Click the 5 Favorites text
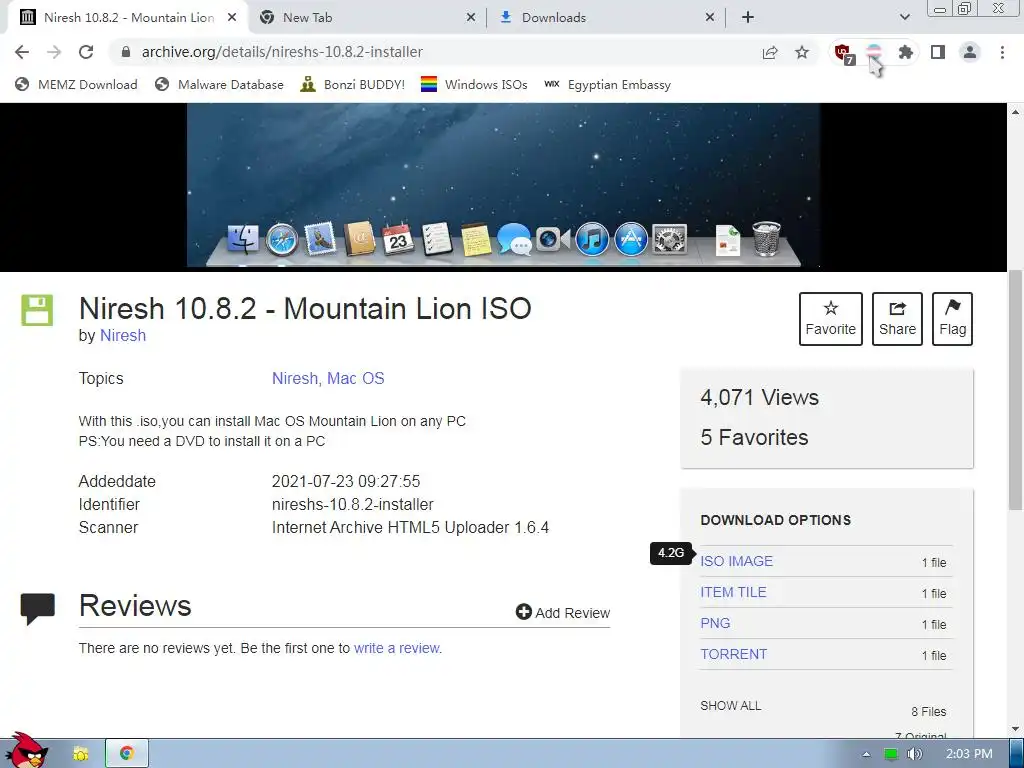The width and height of the screenshot is (1024, 768). point(754,437)
